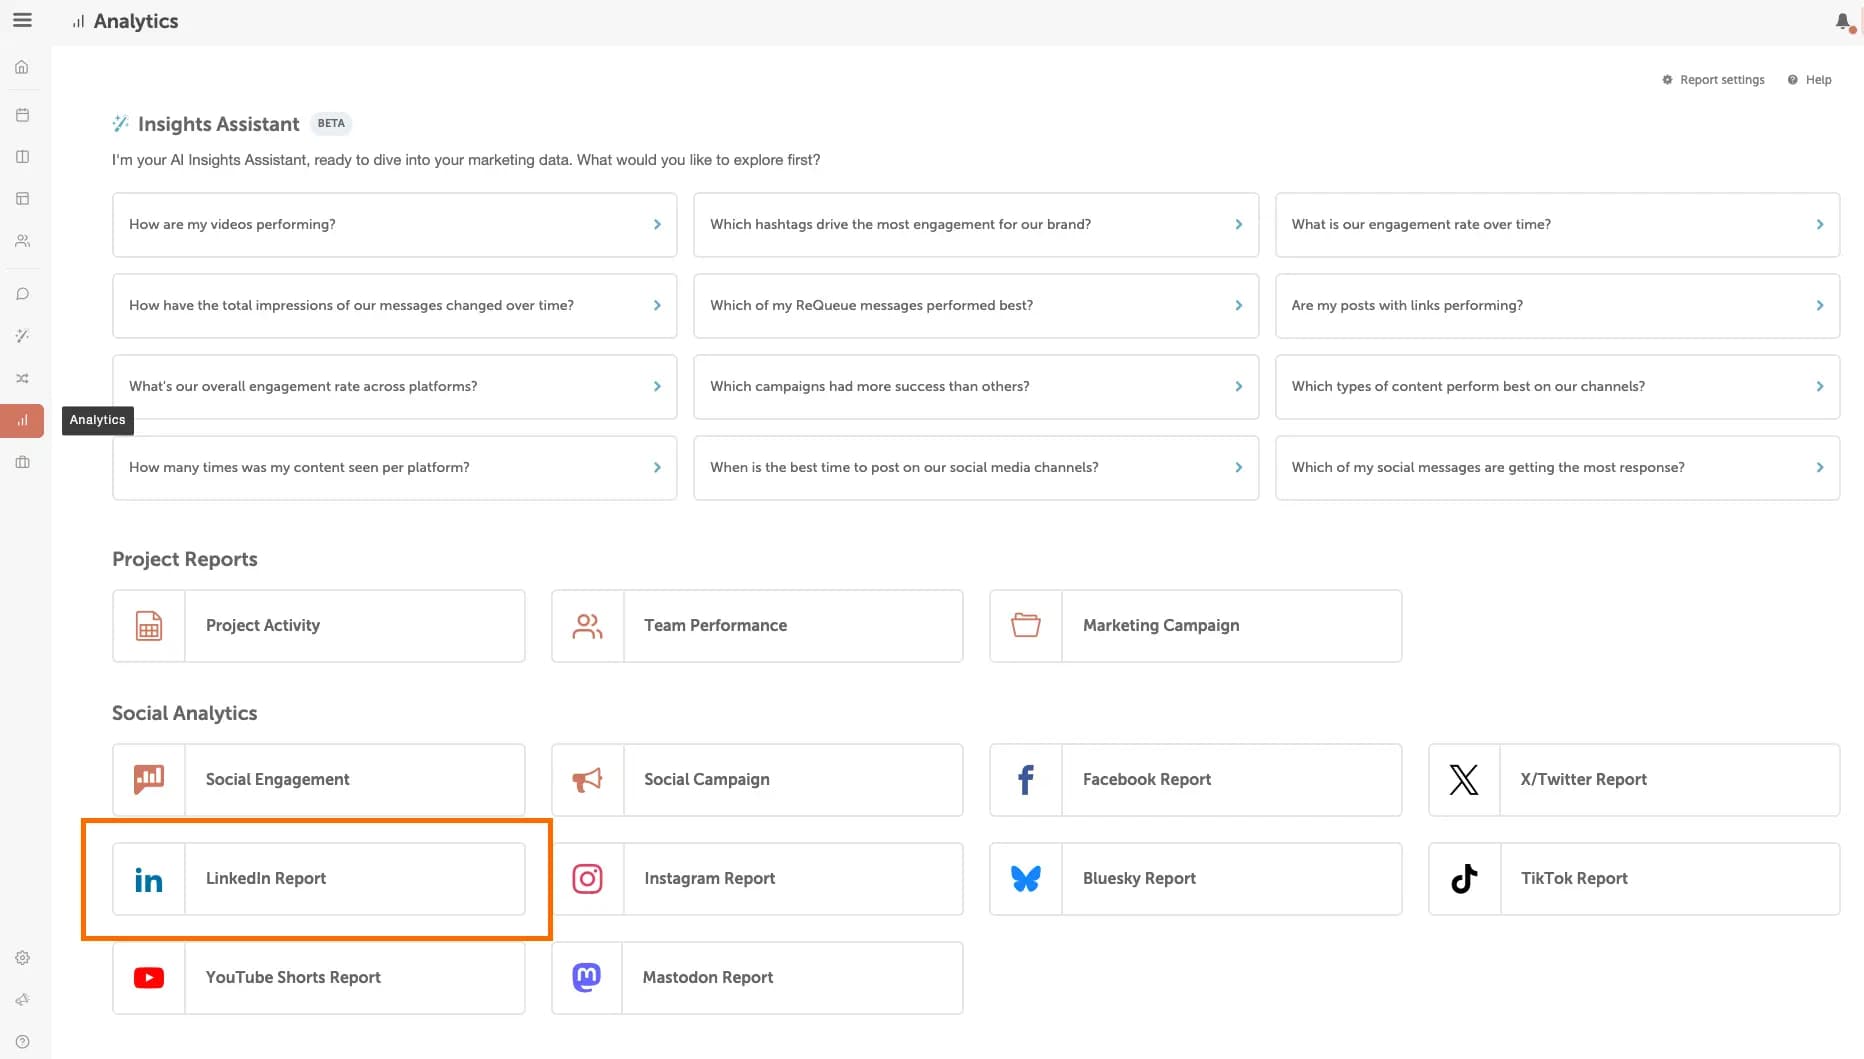Select the Analytics bar chart sidebar icon
1864x1059 pixels.
[x=22, y=421]
